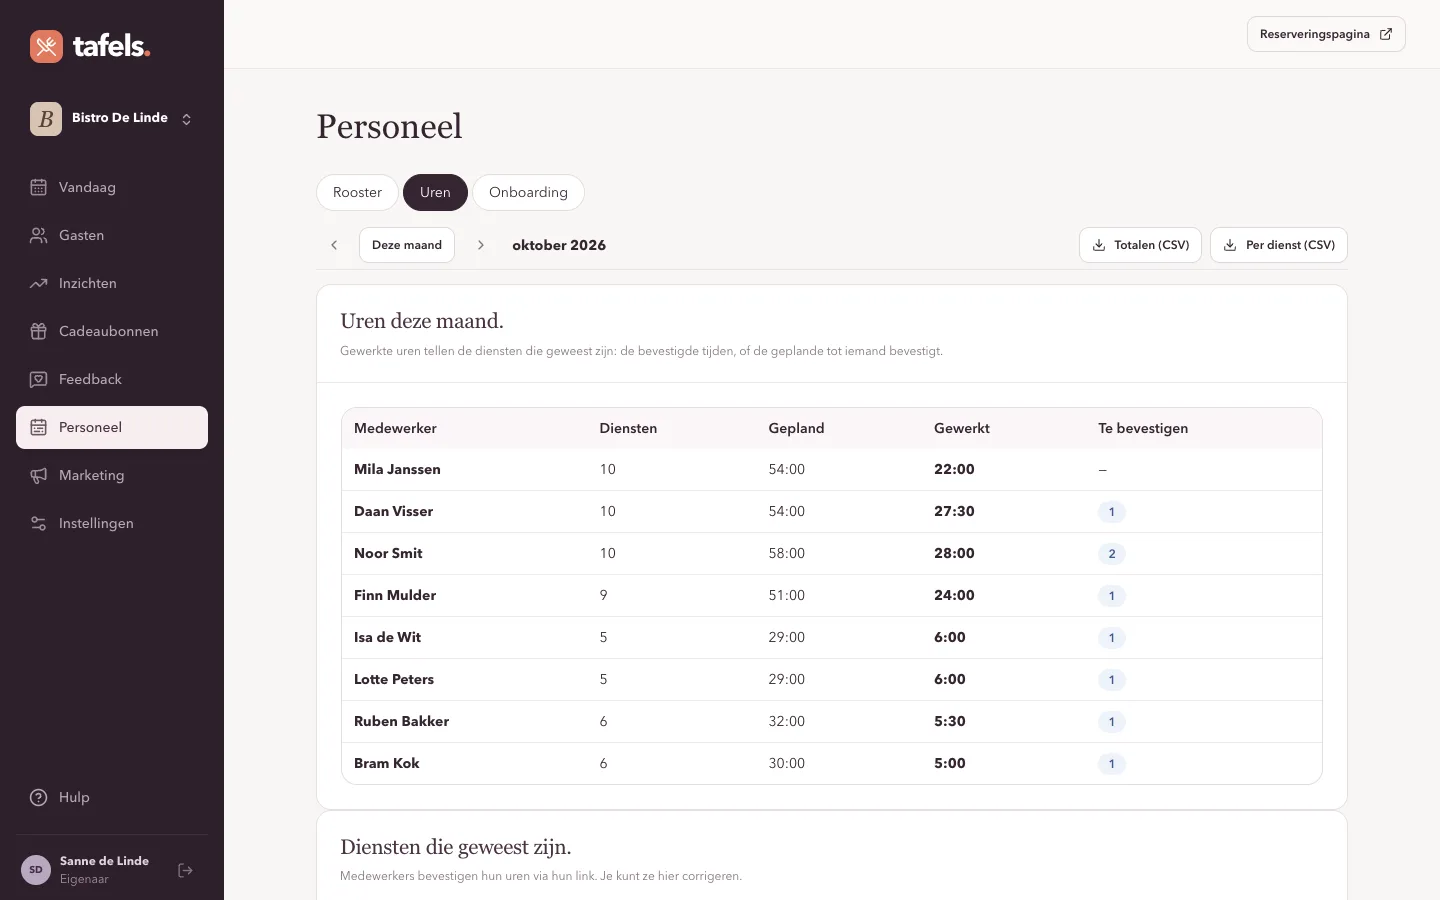The height and width of the screenshot is (900, 1440).
Task: Export Per dienst (CSV)
Action: point(1279,245)
